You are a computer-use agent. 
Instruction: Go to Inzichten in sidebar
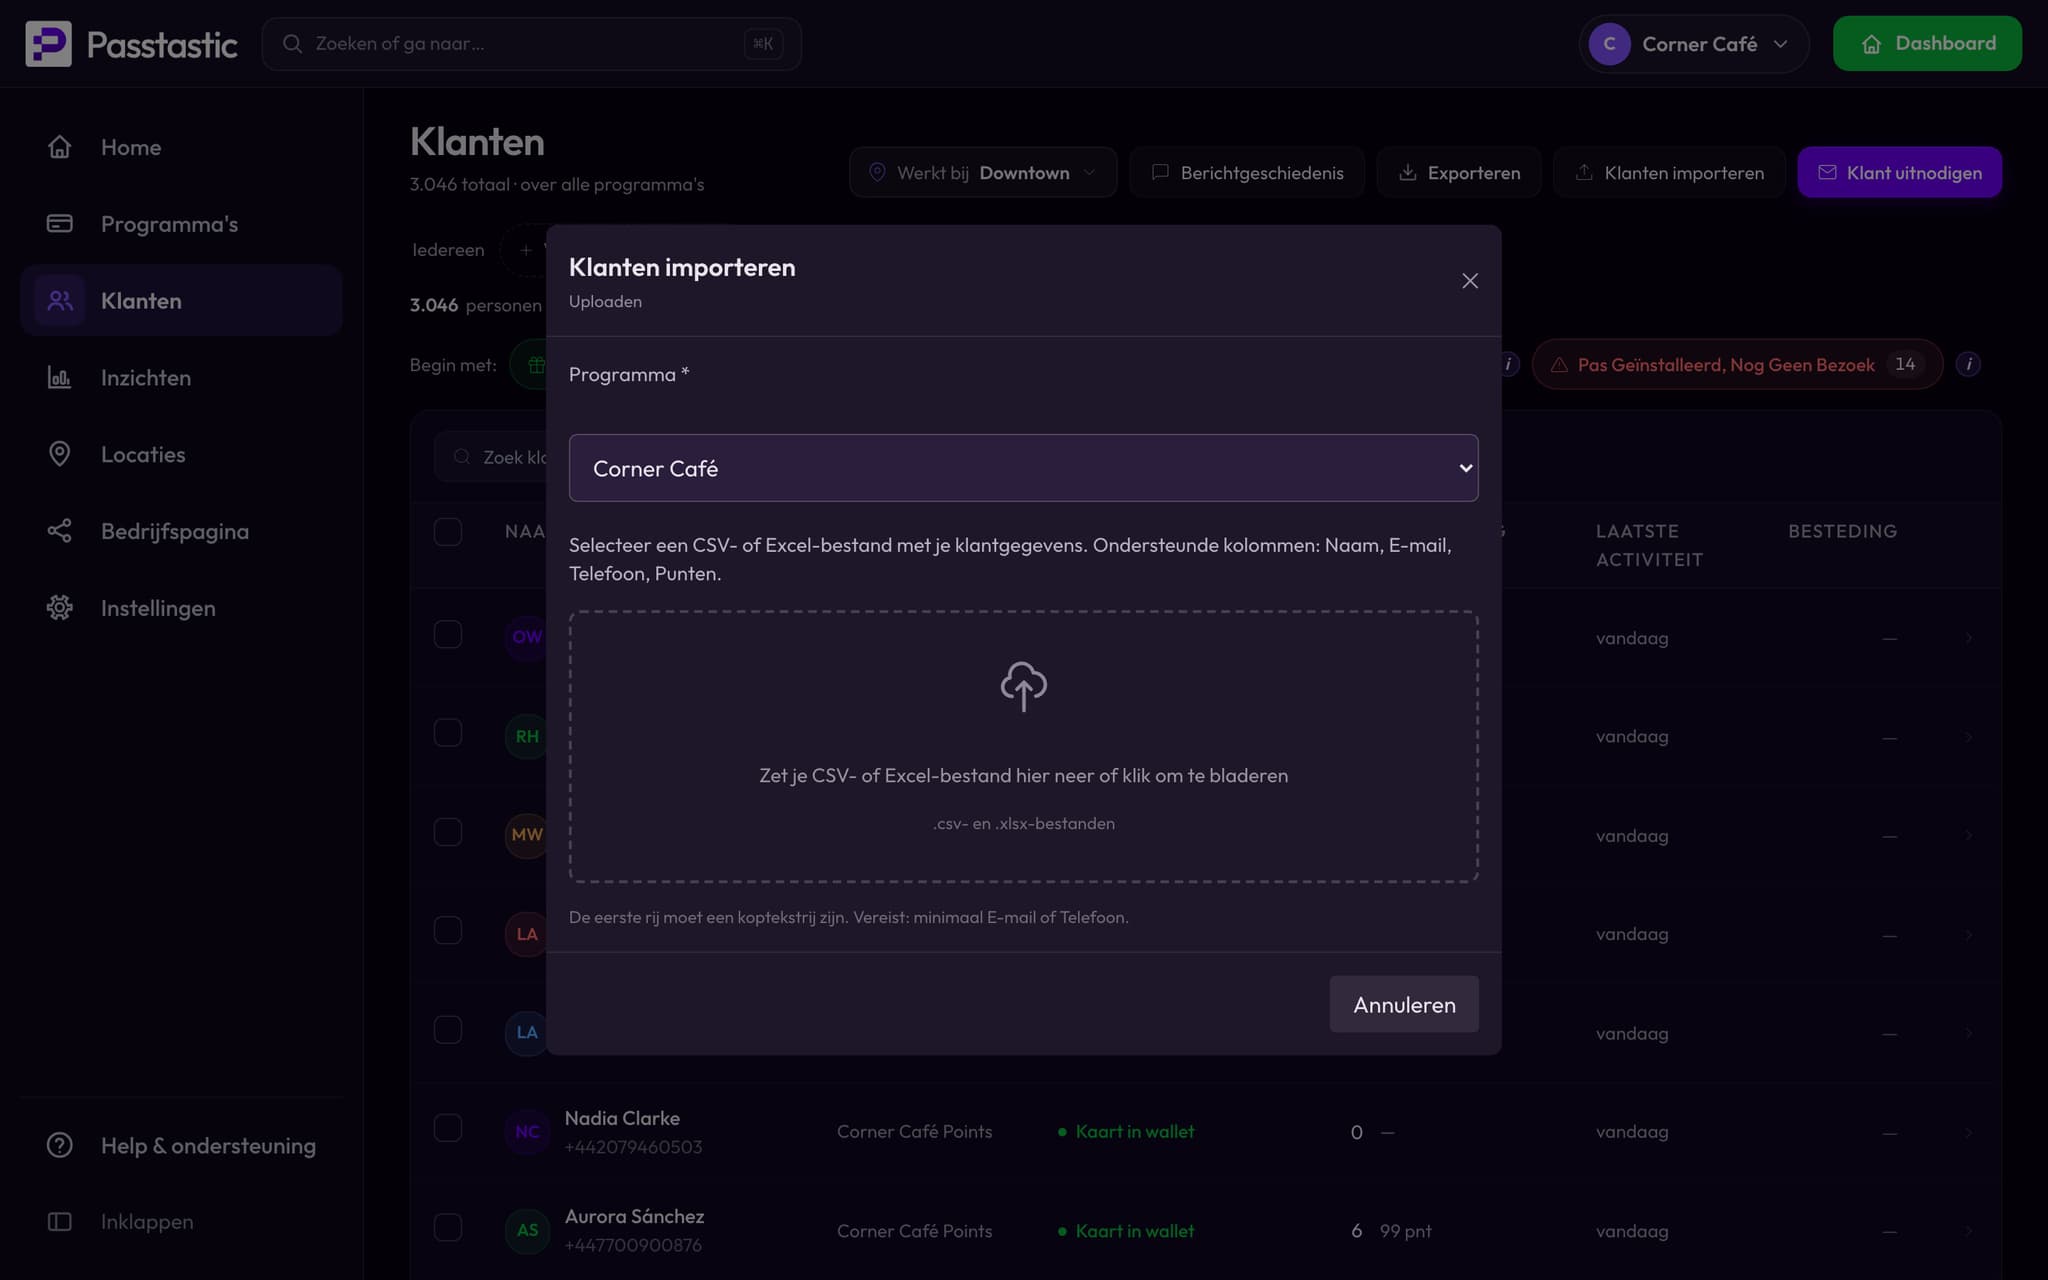[181, 378]
